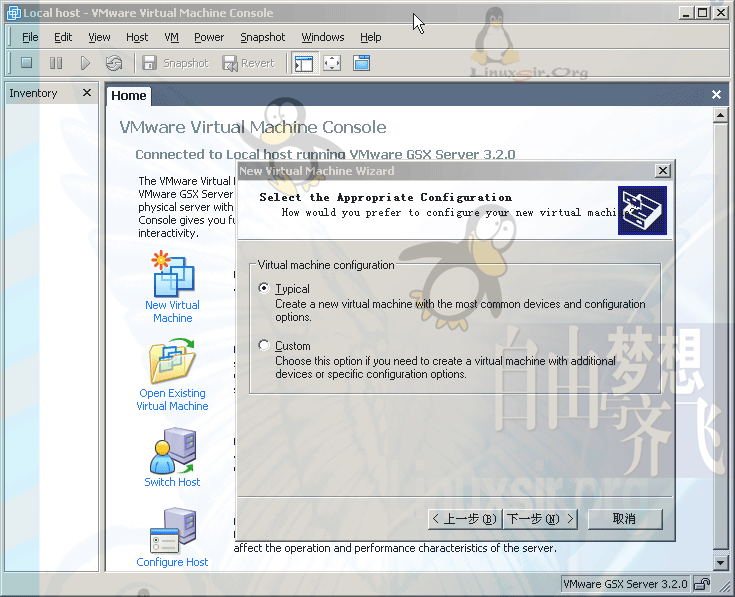735x597 pixels.
Task: Click the Switch Host icon
Action: (172, 450)
